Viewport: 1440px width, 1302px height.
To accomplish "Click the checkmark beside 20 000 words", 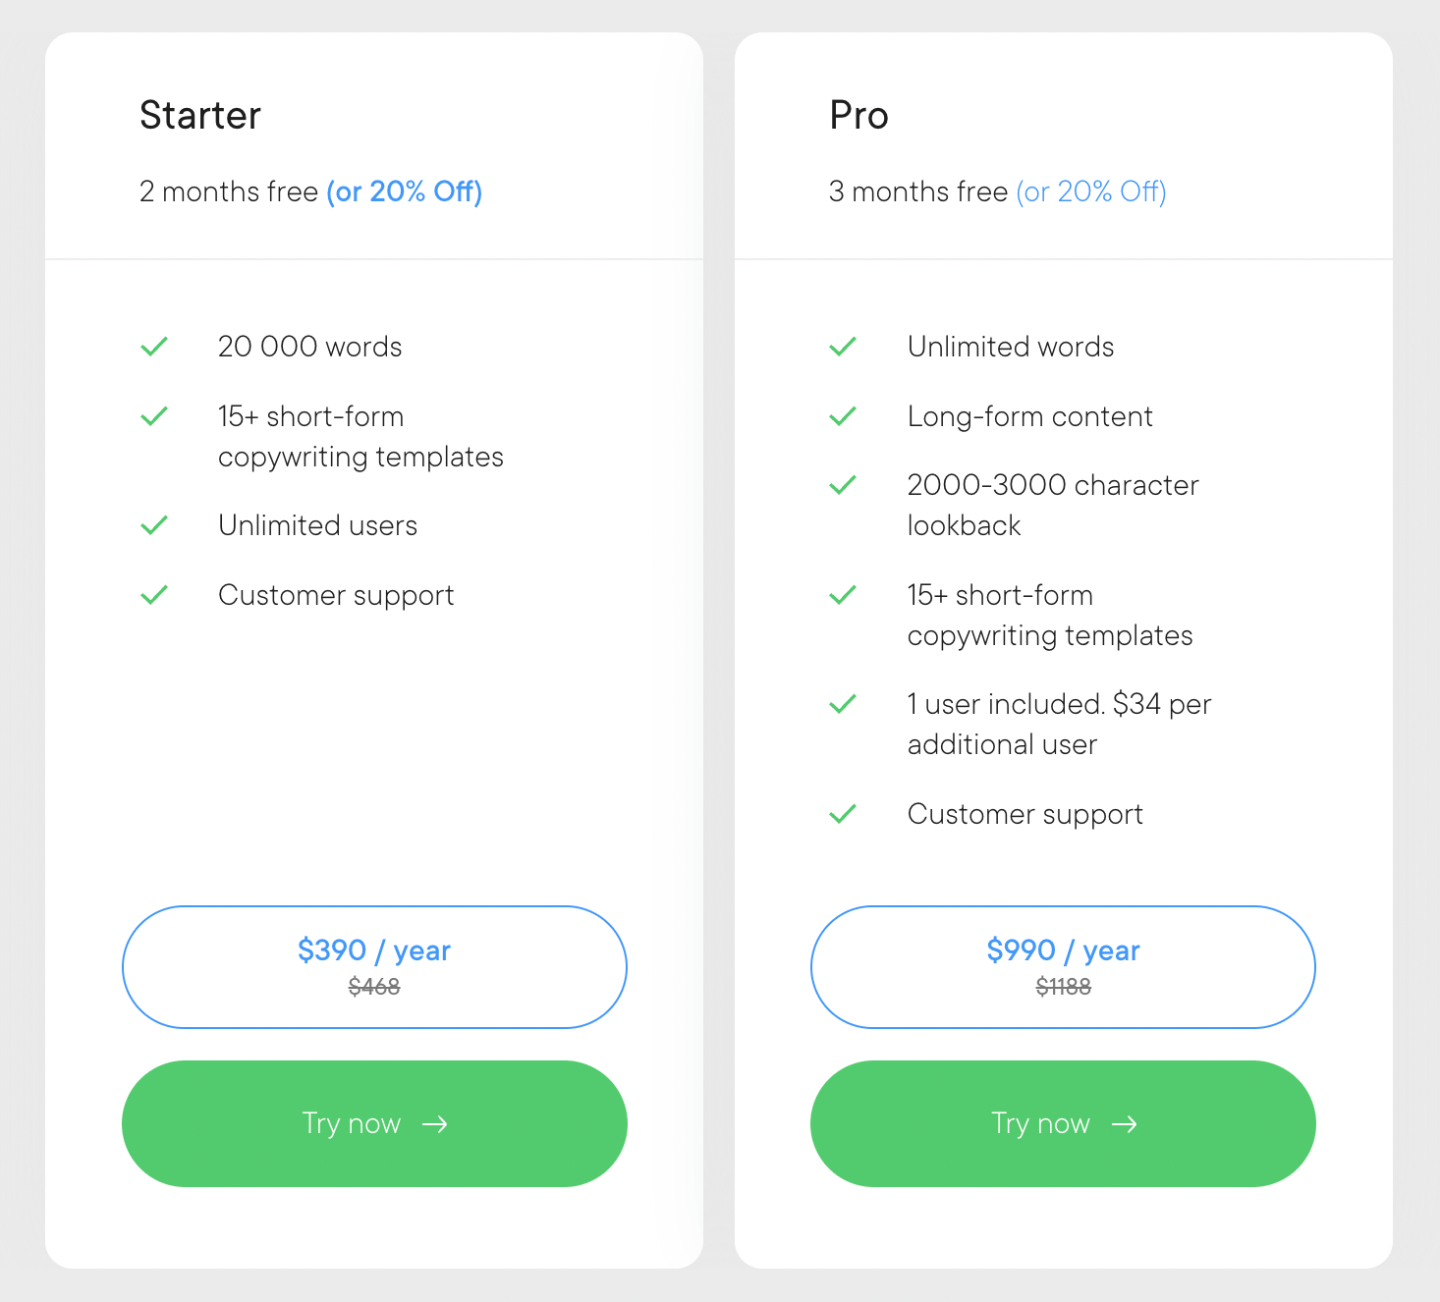I will coord(154,347).
